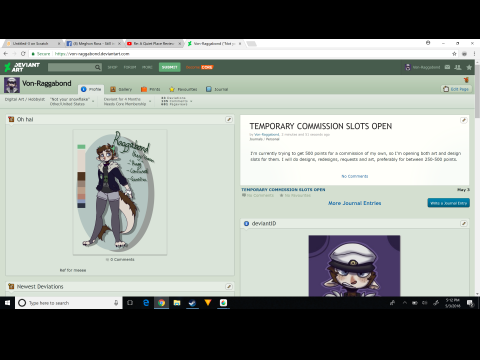Viewport: 480px width, 360px height.
Task: Edit the deviantID widget pencil icon
Action: pos(464,223)
